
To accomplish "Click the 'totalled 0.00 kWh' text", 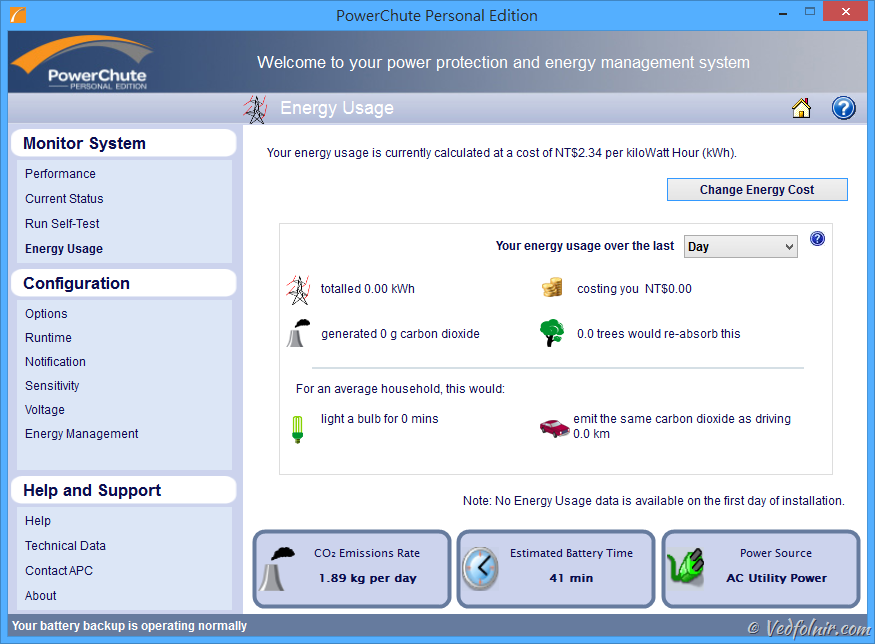I will coord(368,289).
